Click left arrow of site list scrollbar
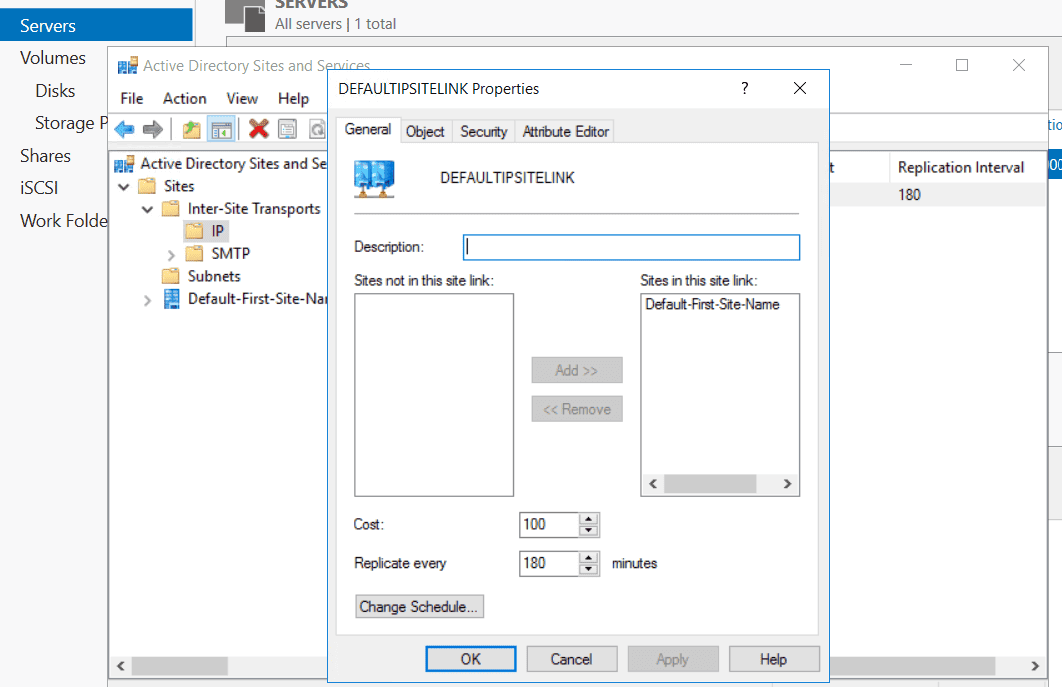The height and width of the screenshot is (687, 1062). tap(653, 484)
